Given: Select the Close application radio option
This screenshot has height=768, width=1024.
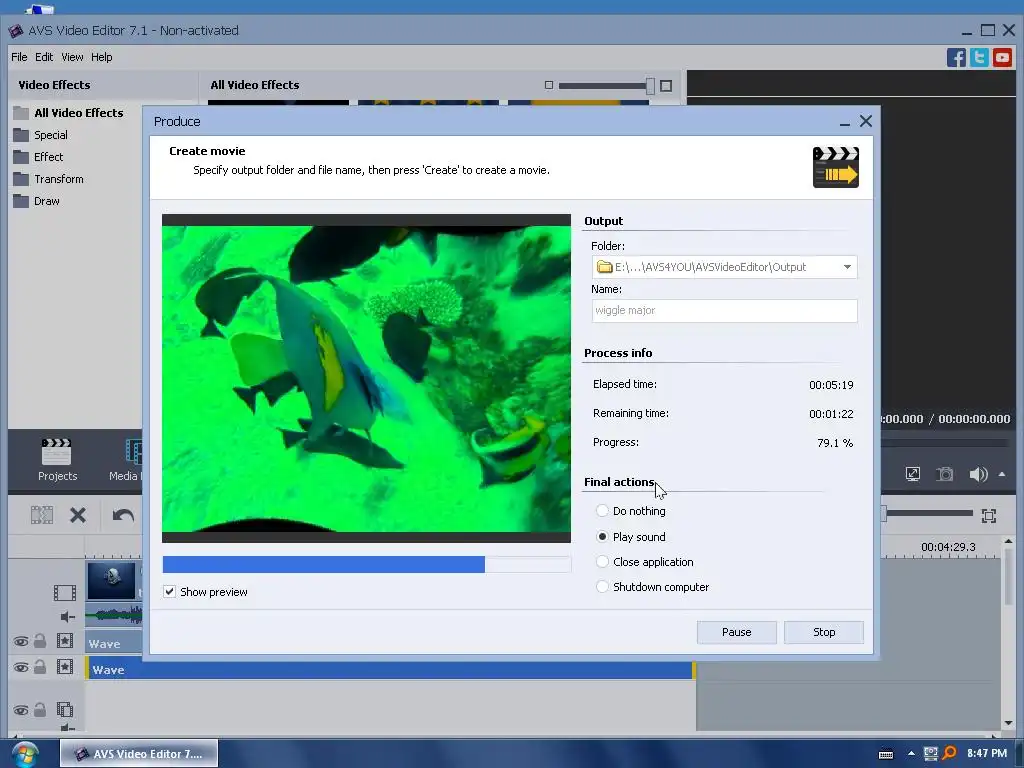Looking at the screenshot, I should (x=602, y=562).
